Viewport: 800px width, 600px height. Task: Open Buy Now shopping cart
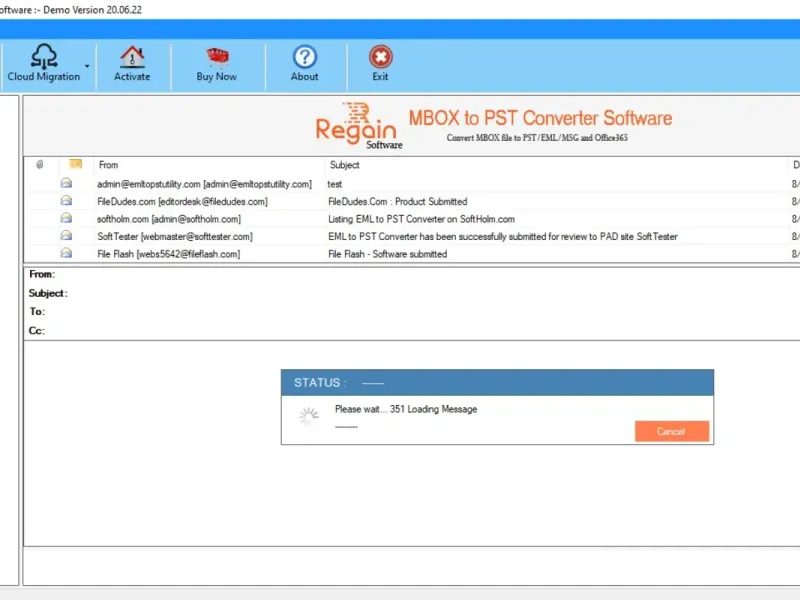click(217, 64)
